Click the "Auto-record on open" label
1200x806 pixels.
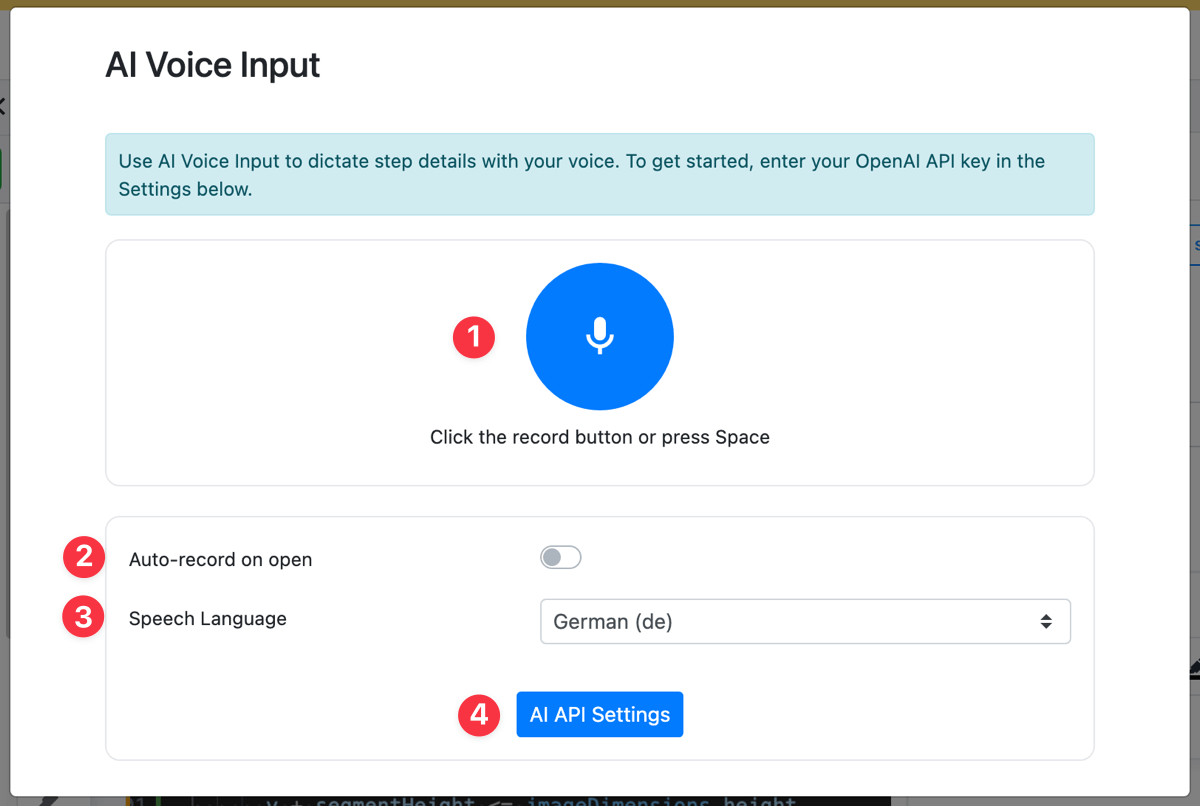coord(220,559)
